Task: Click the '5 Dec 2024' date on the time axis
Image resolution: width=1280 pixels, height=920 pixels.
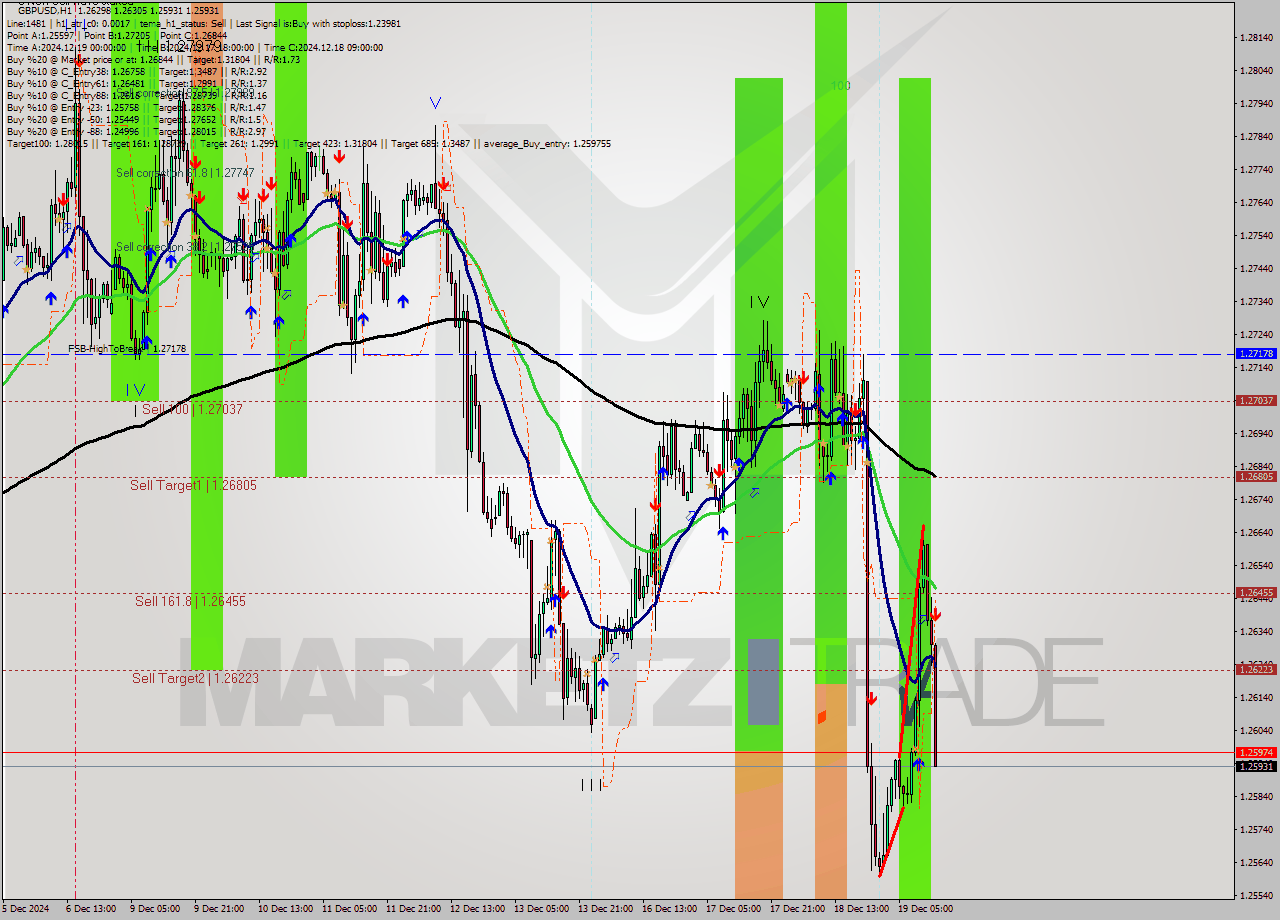Action: (25, 909)
